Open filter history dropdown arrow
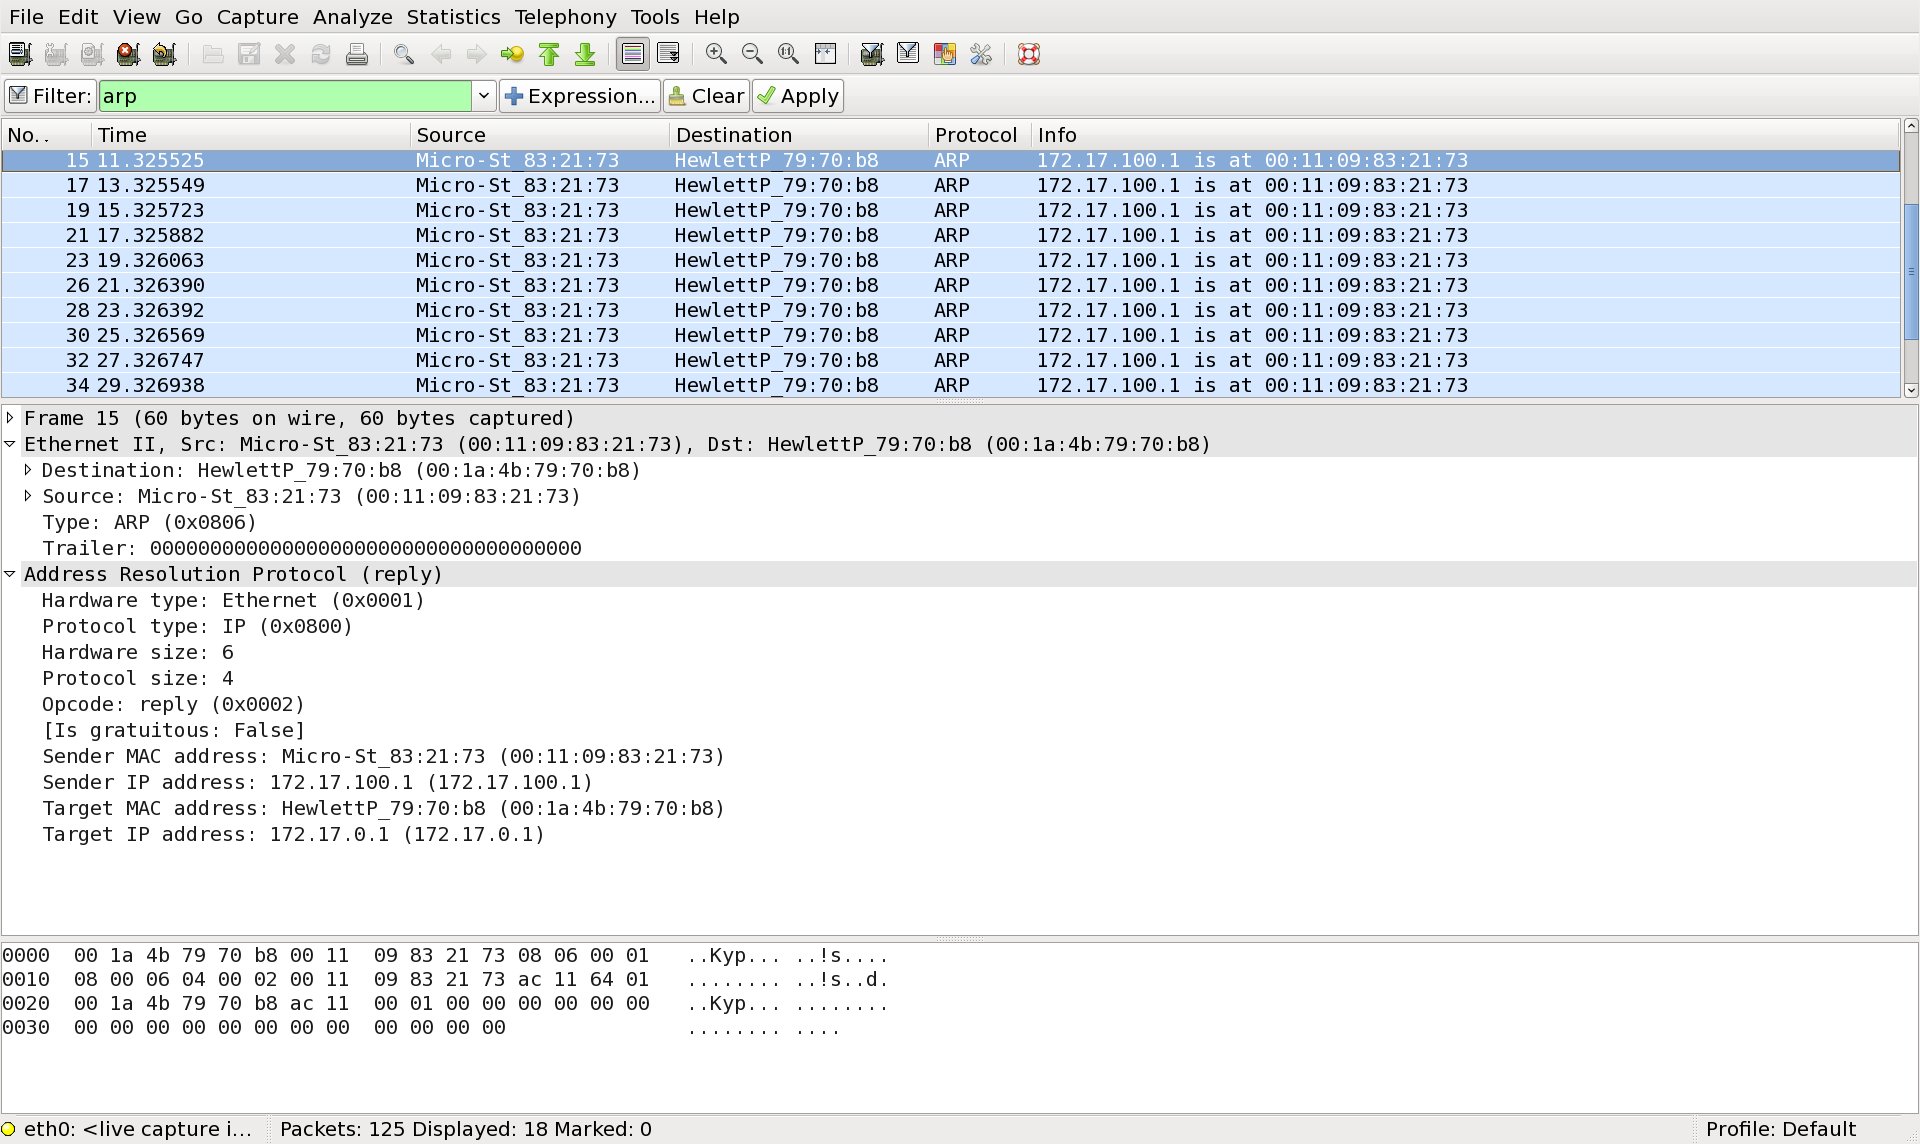 (484, 96)
